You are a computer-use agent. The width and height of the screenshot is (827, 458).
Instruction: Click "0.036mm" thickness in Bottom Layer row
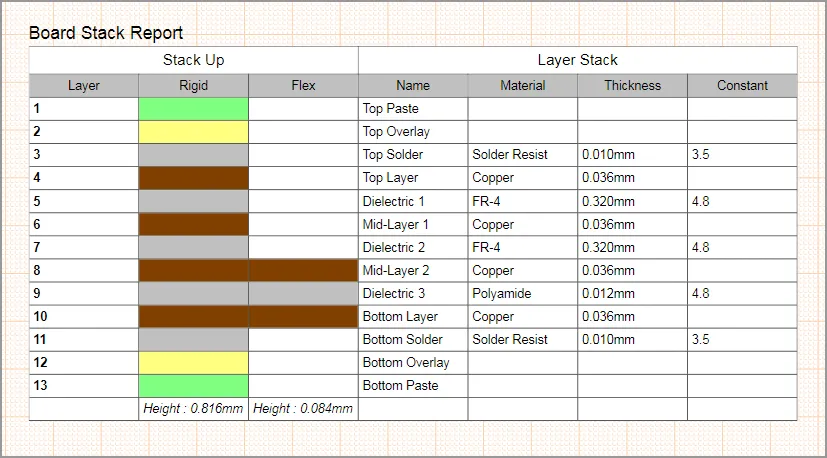pos(632,317)
